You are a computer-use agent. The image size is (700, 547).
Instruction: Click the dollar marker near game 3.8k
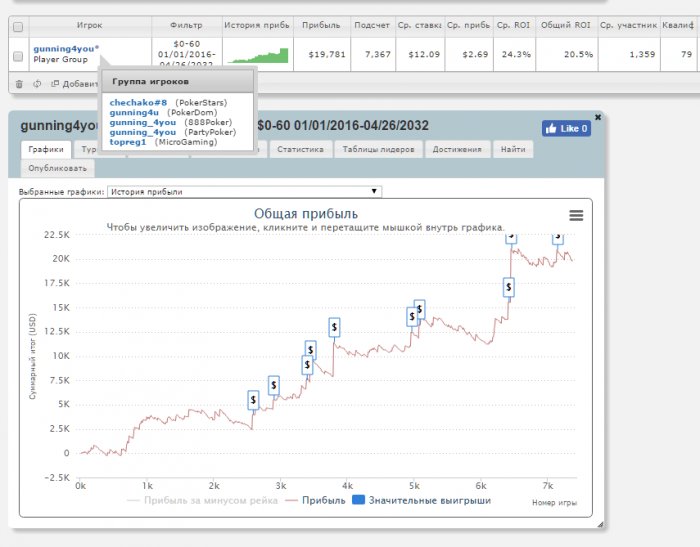334,327
